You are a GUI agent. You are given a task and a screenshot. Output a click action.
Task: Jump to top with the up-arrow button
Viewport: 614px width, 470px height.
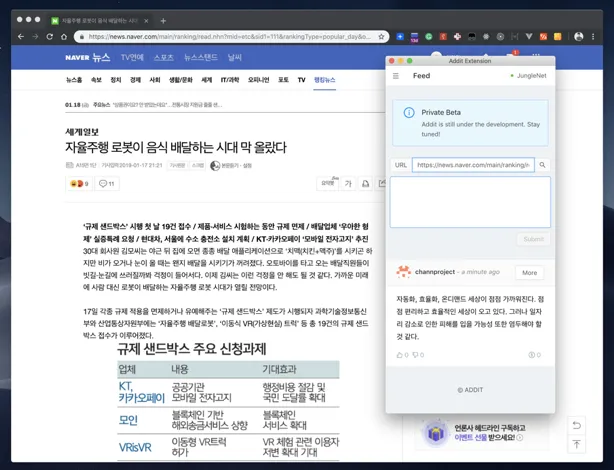tap(576, 444)
